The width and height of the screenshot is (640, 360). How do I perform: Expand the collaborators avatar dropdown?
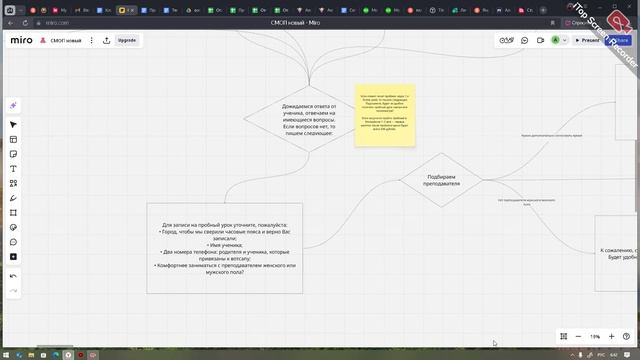coord(564,40)
